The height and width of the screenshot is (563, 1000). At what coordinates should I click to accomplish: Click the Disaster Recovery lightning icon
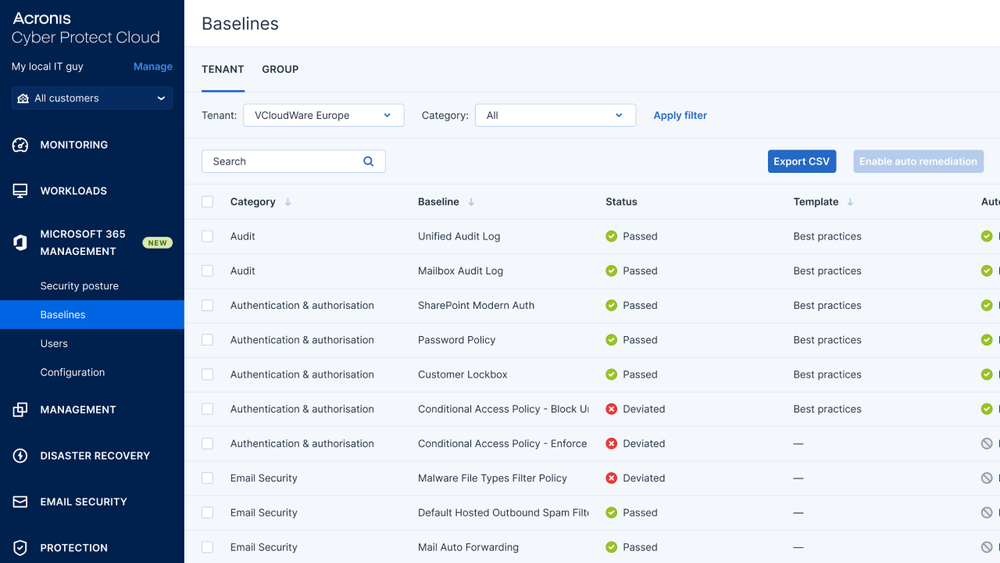click(20, 455)
